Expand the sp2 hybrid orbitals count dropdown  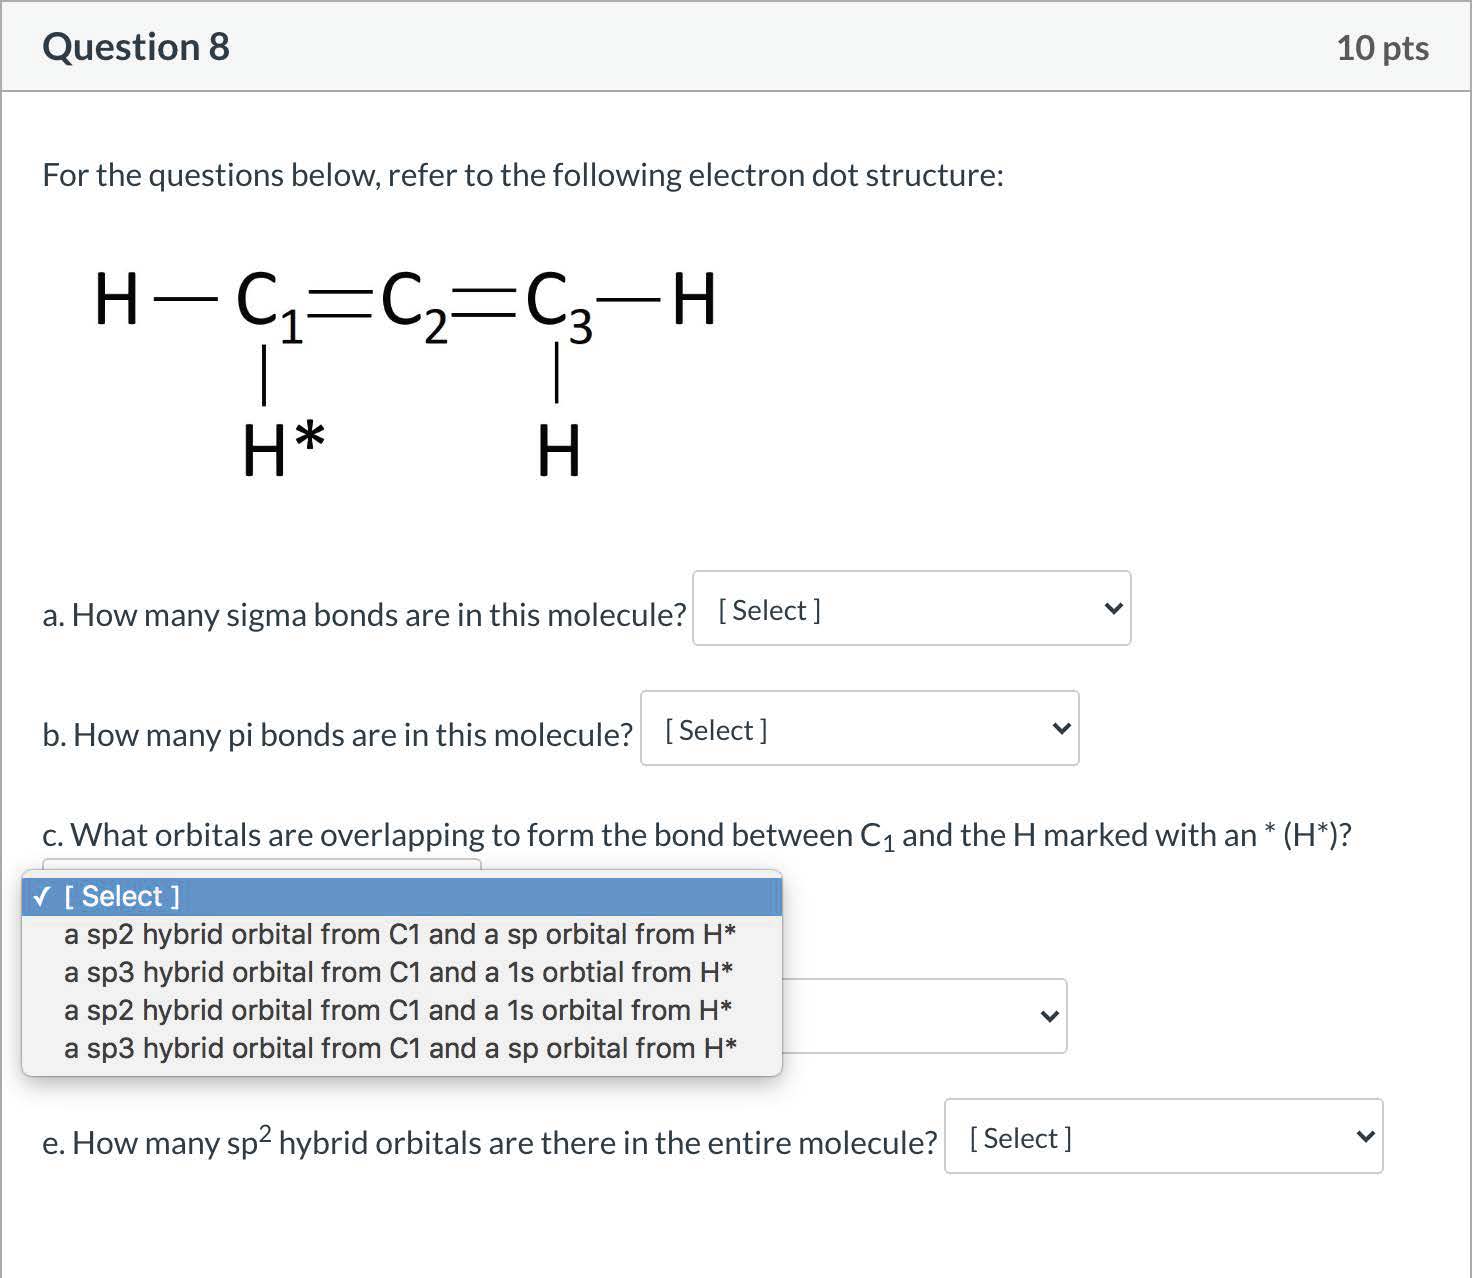point(1163,1137)
